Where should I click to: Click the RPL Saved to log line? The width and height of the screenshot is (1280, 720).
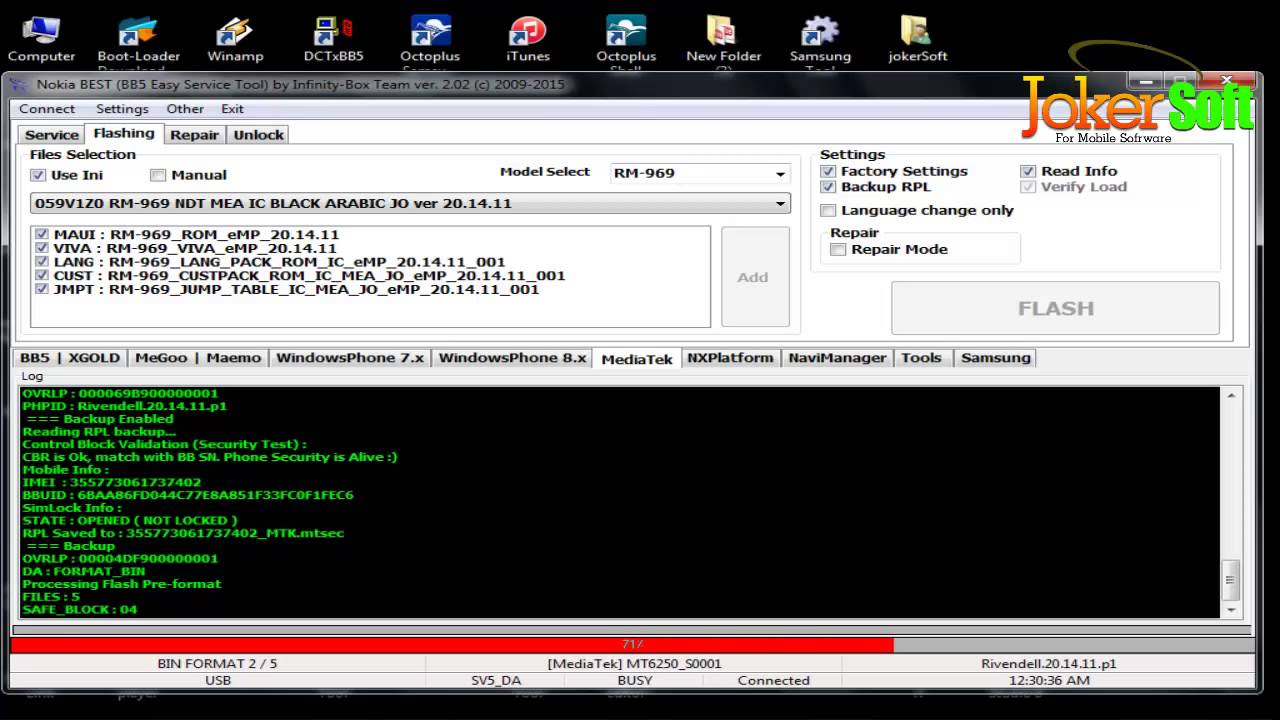tap(183, 533)
